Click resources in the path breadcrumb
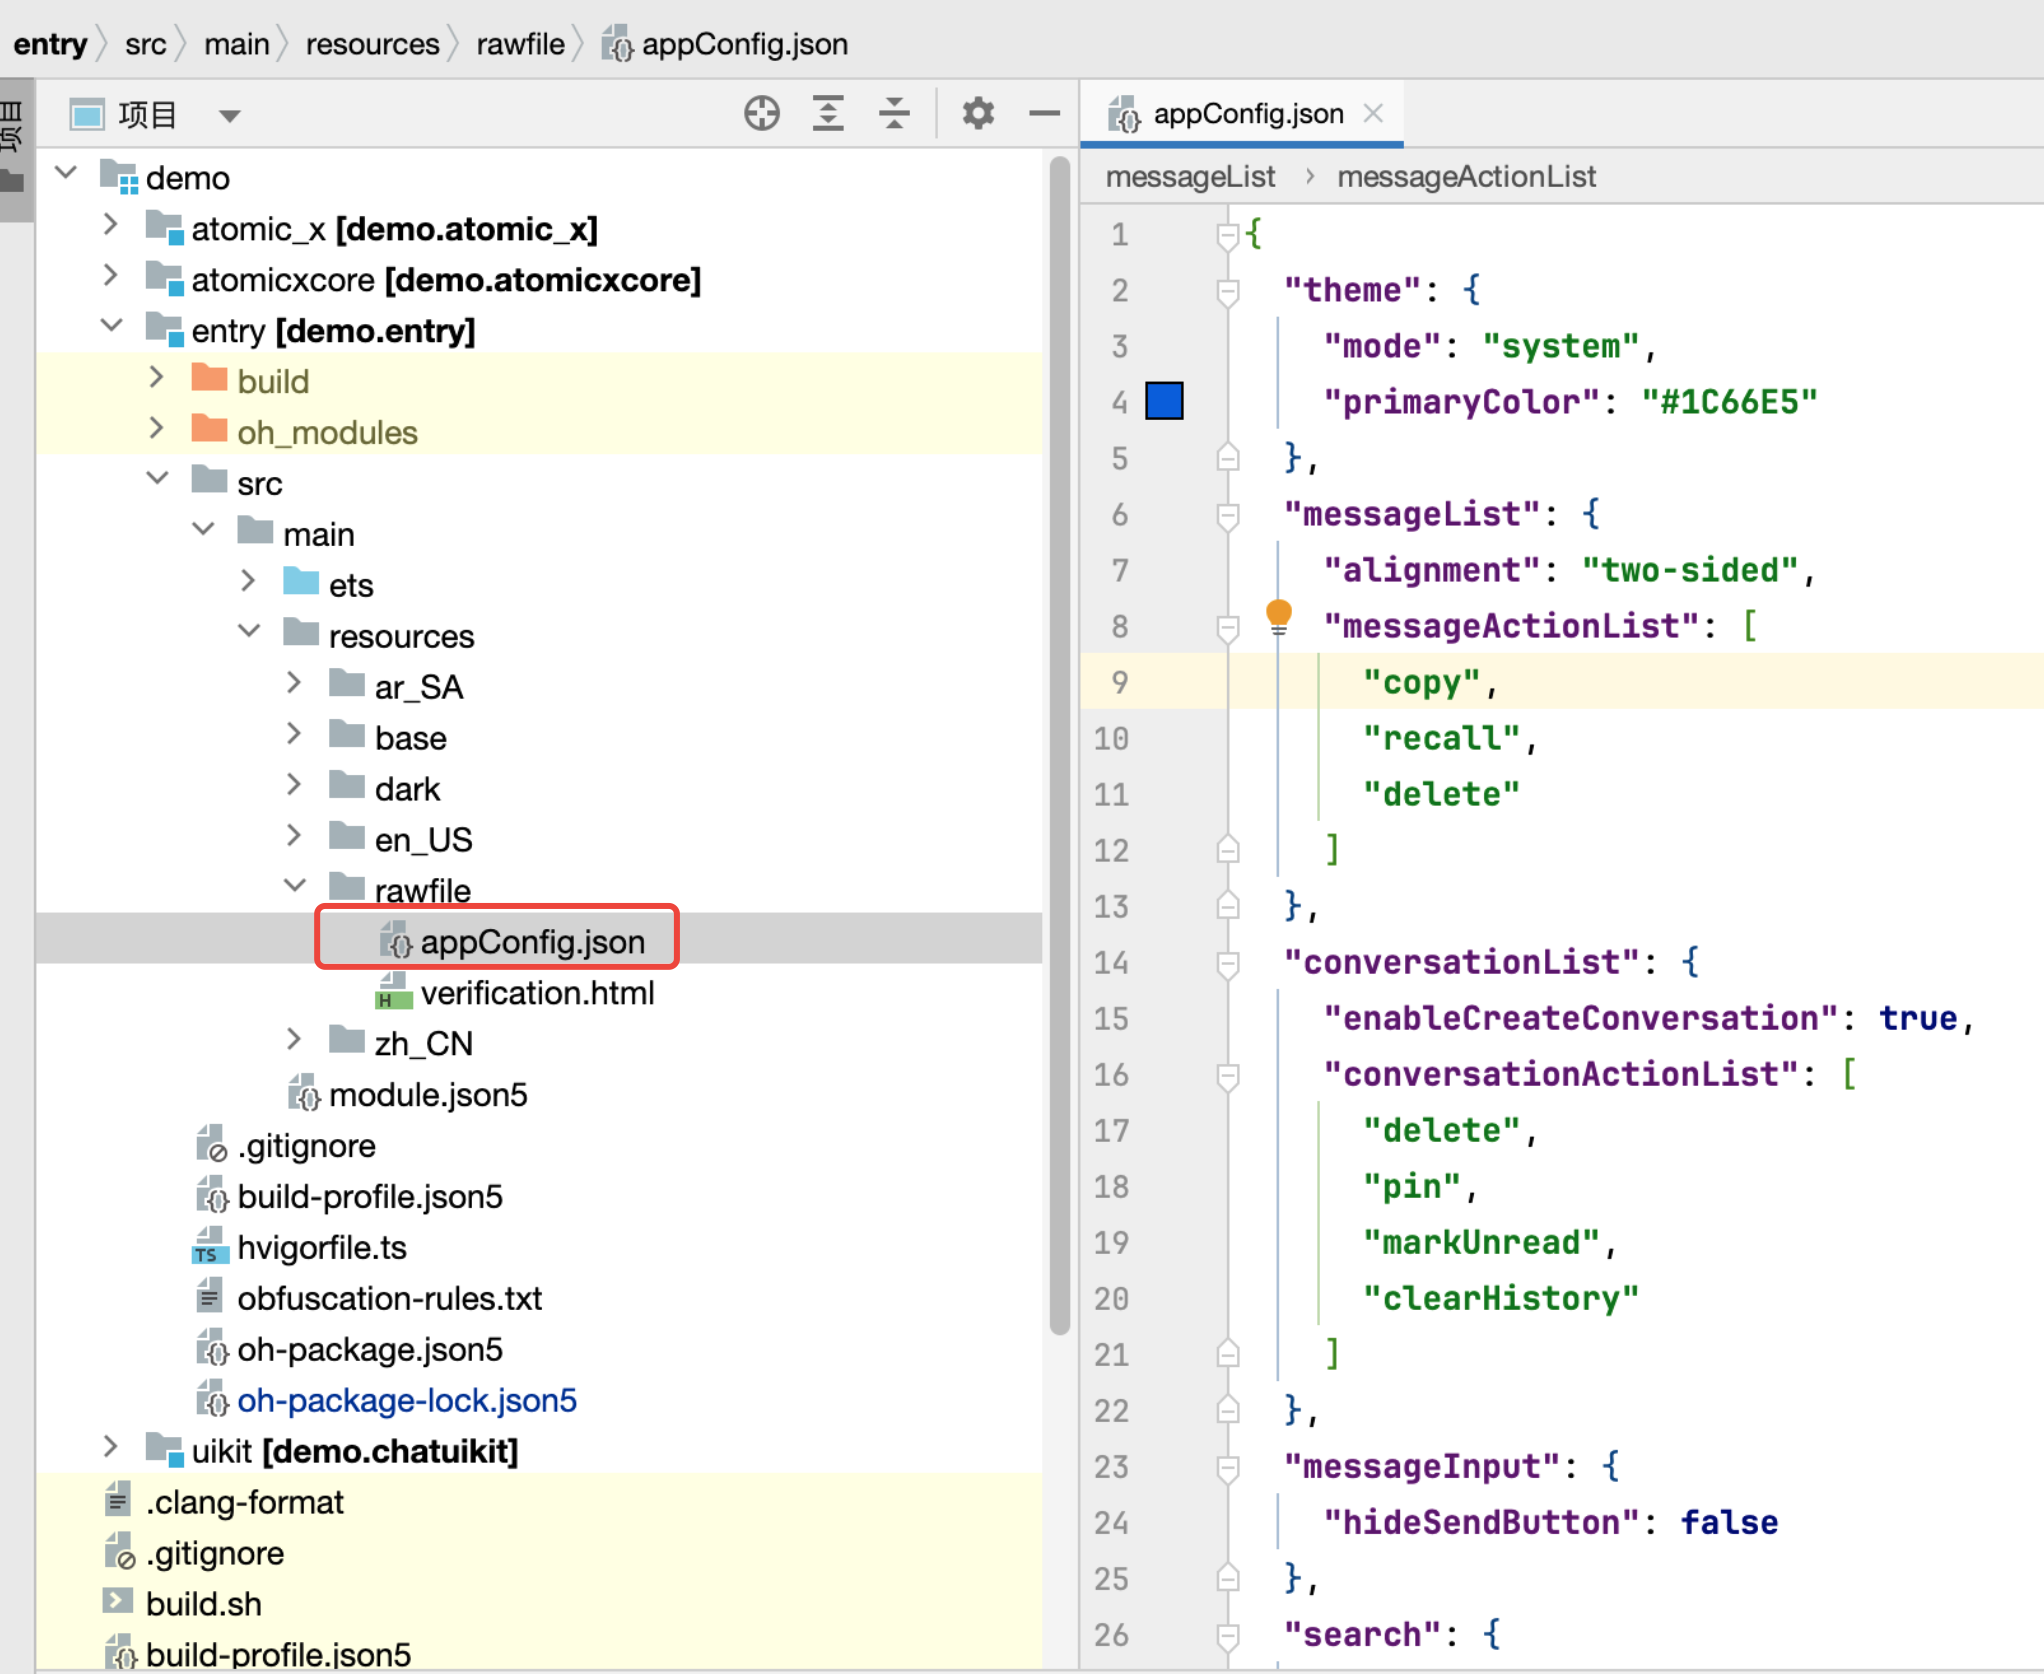This screenshot has width=2044, height=1674. pos(372,44)
